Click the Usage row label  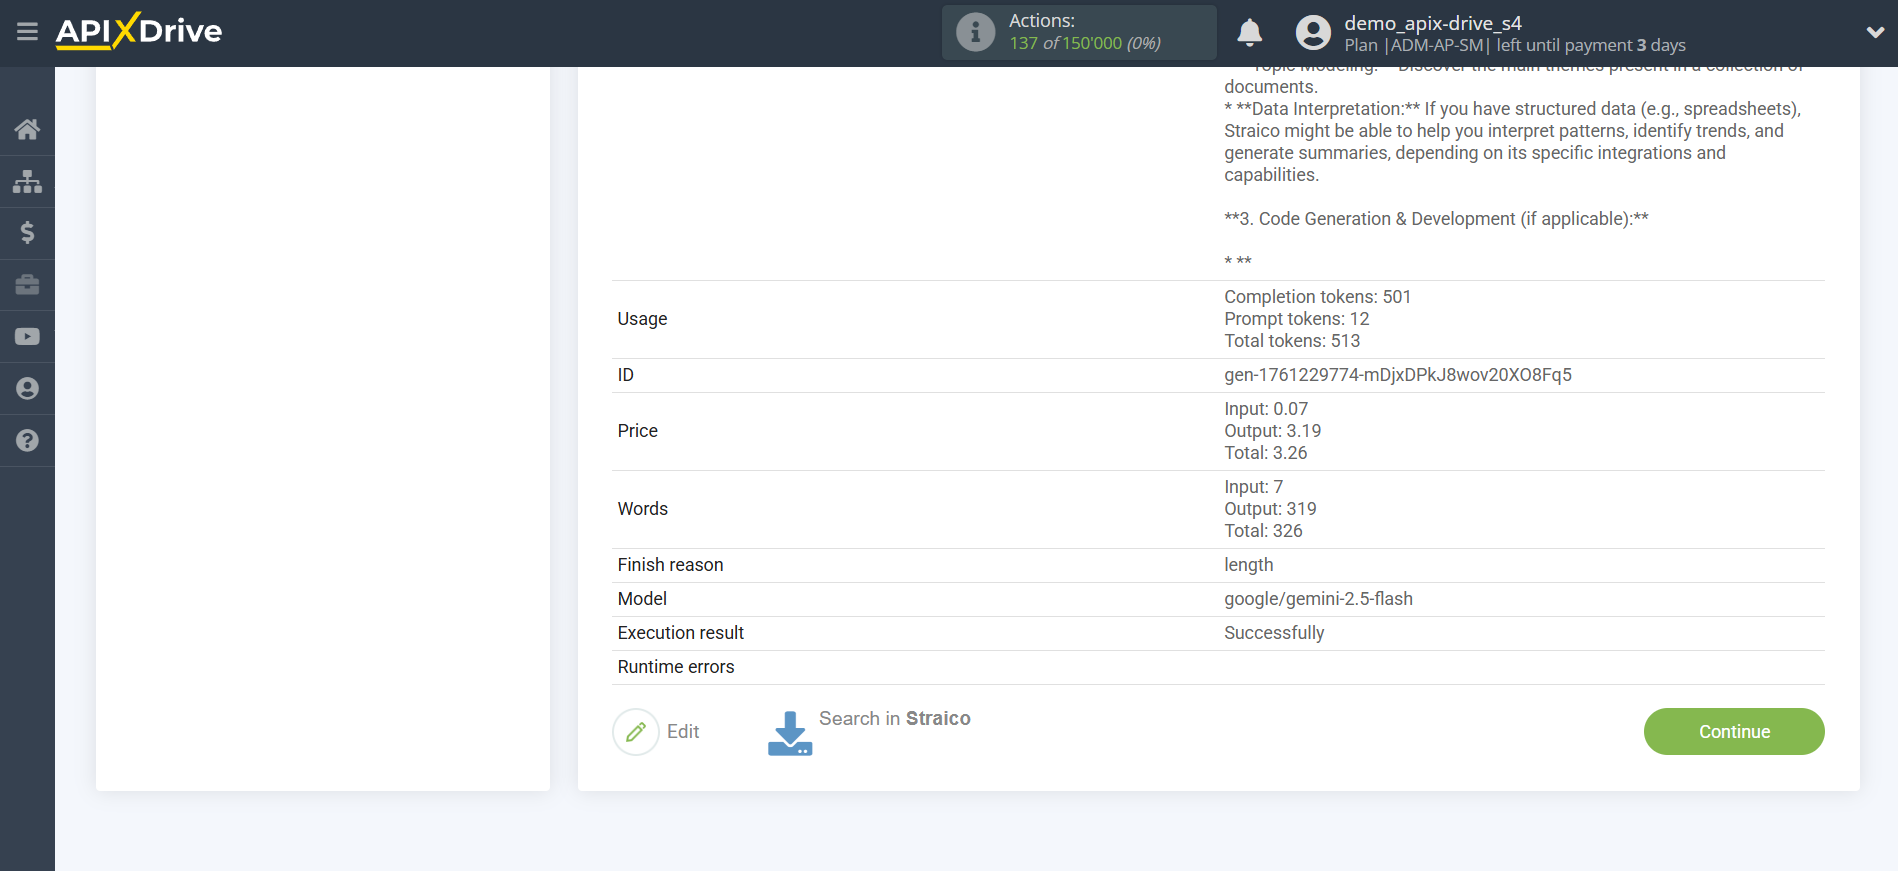tap(642, 319)
